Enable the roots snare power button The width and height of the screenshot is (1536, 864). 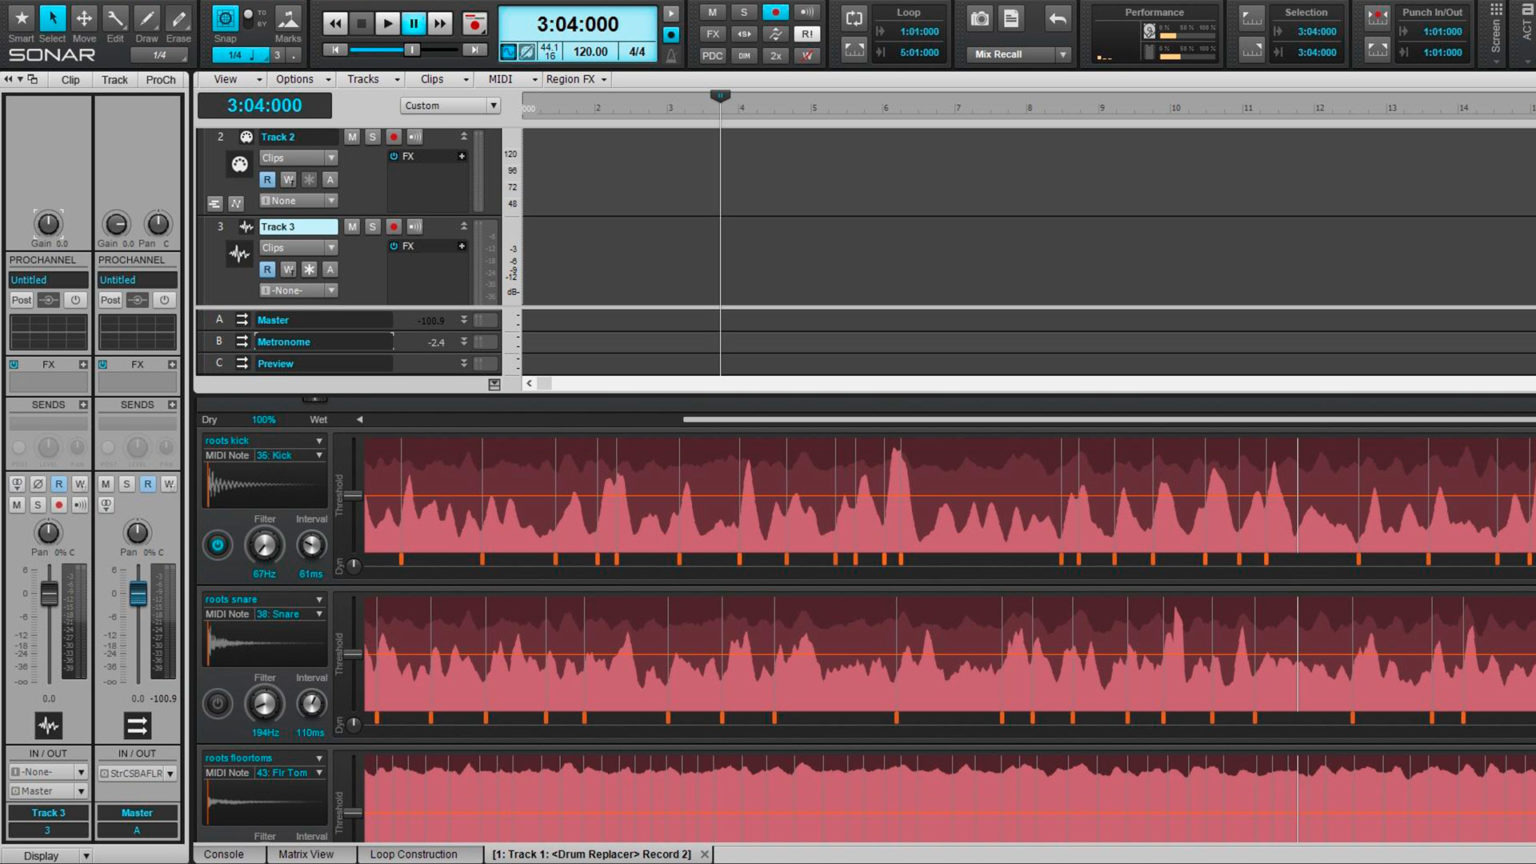pos(217,704)
